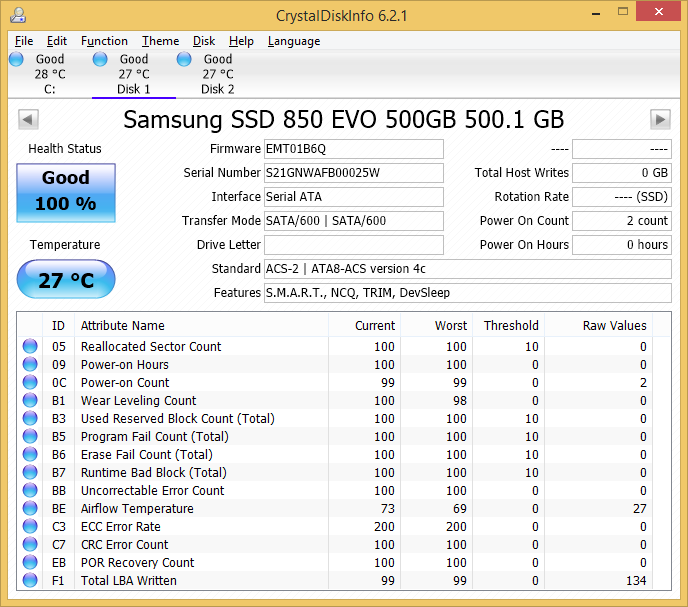Viewport: 688px width, 607px height.
Task: Click the Firmware value field
Action: pos(353,149)
